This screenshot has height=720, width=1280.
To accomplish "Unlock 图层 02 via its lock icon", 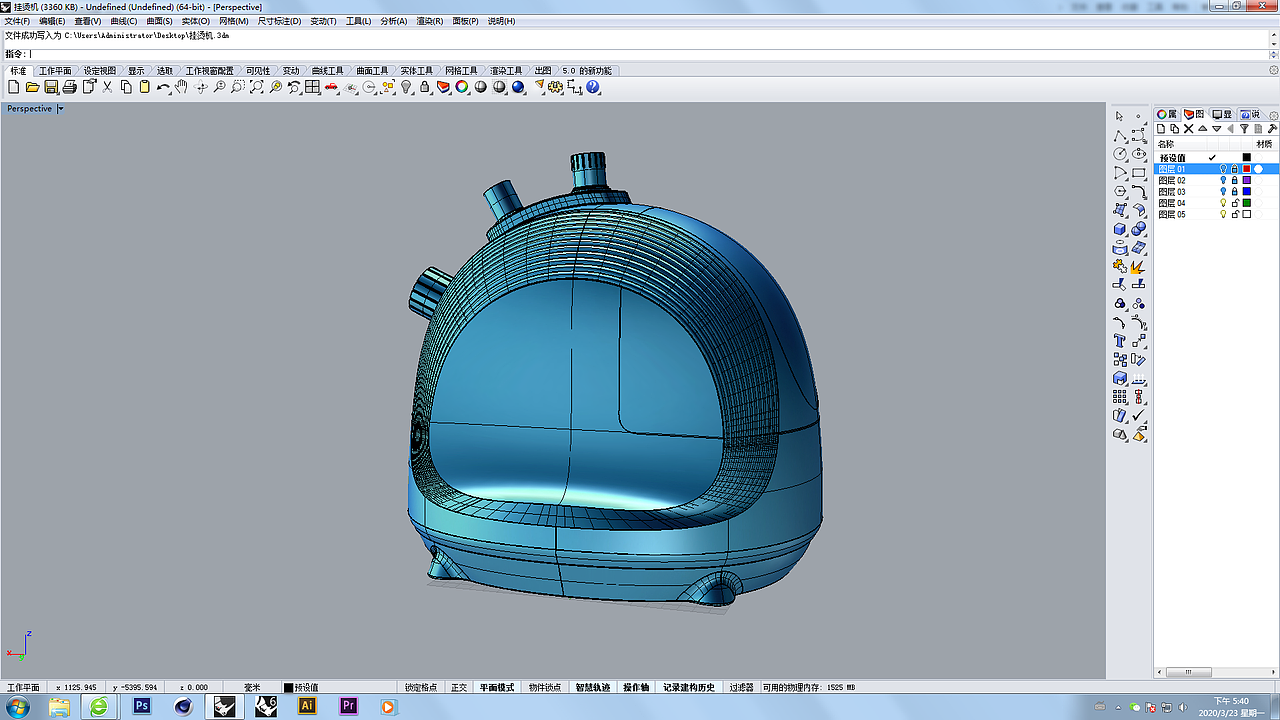I will [x=1235, y=181].
